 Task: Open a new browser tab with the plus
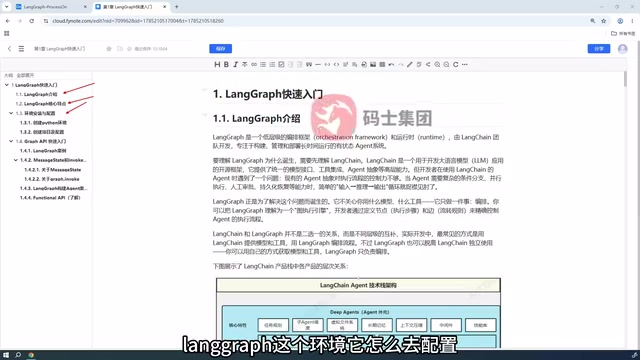pos(176,7)
